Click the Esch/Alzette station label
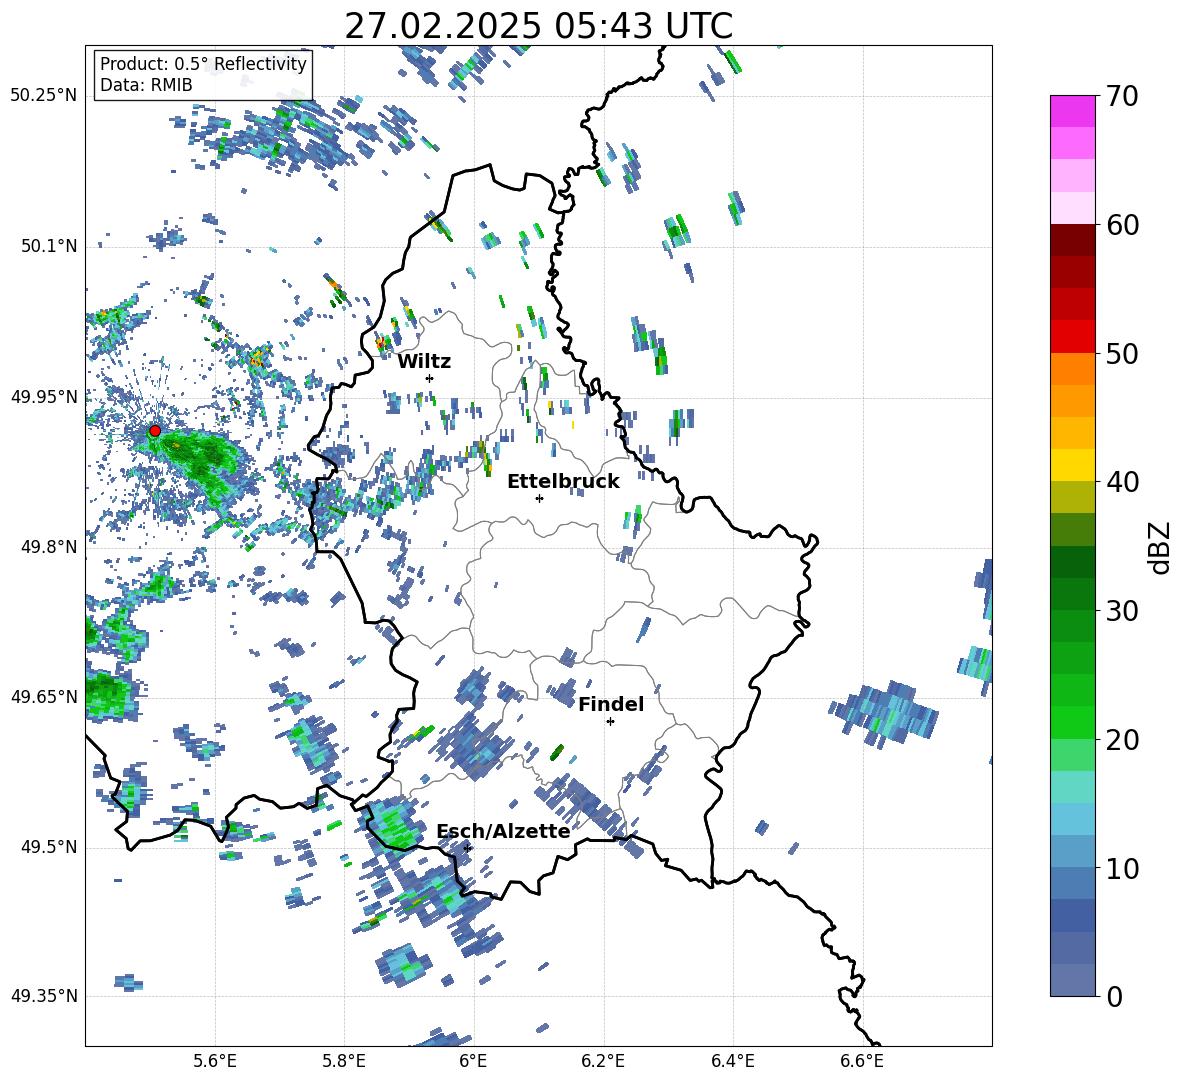 point(503,831)
